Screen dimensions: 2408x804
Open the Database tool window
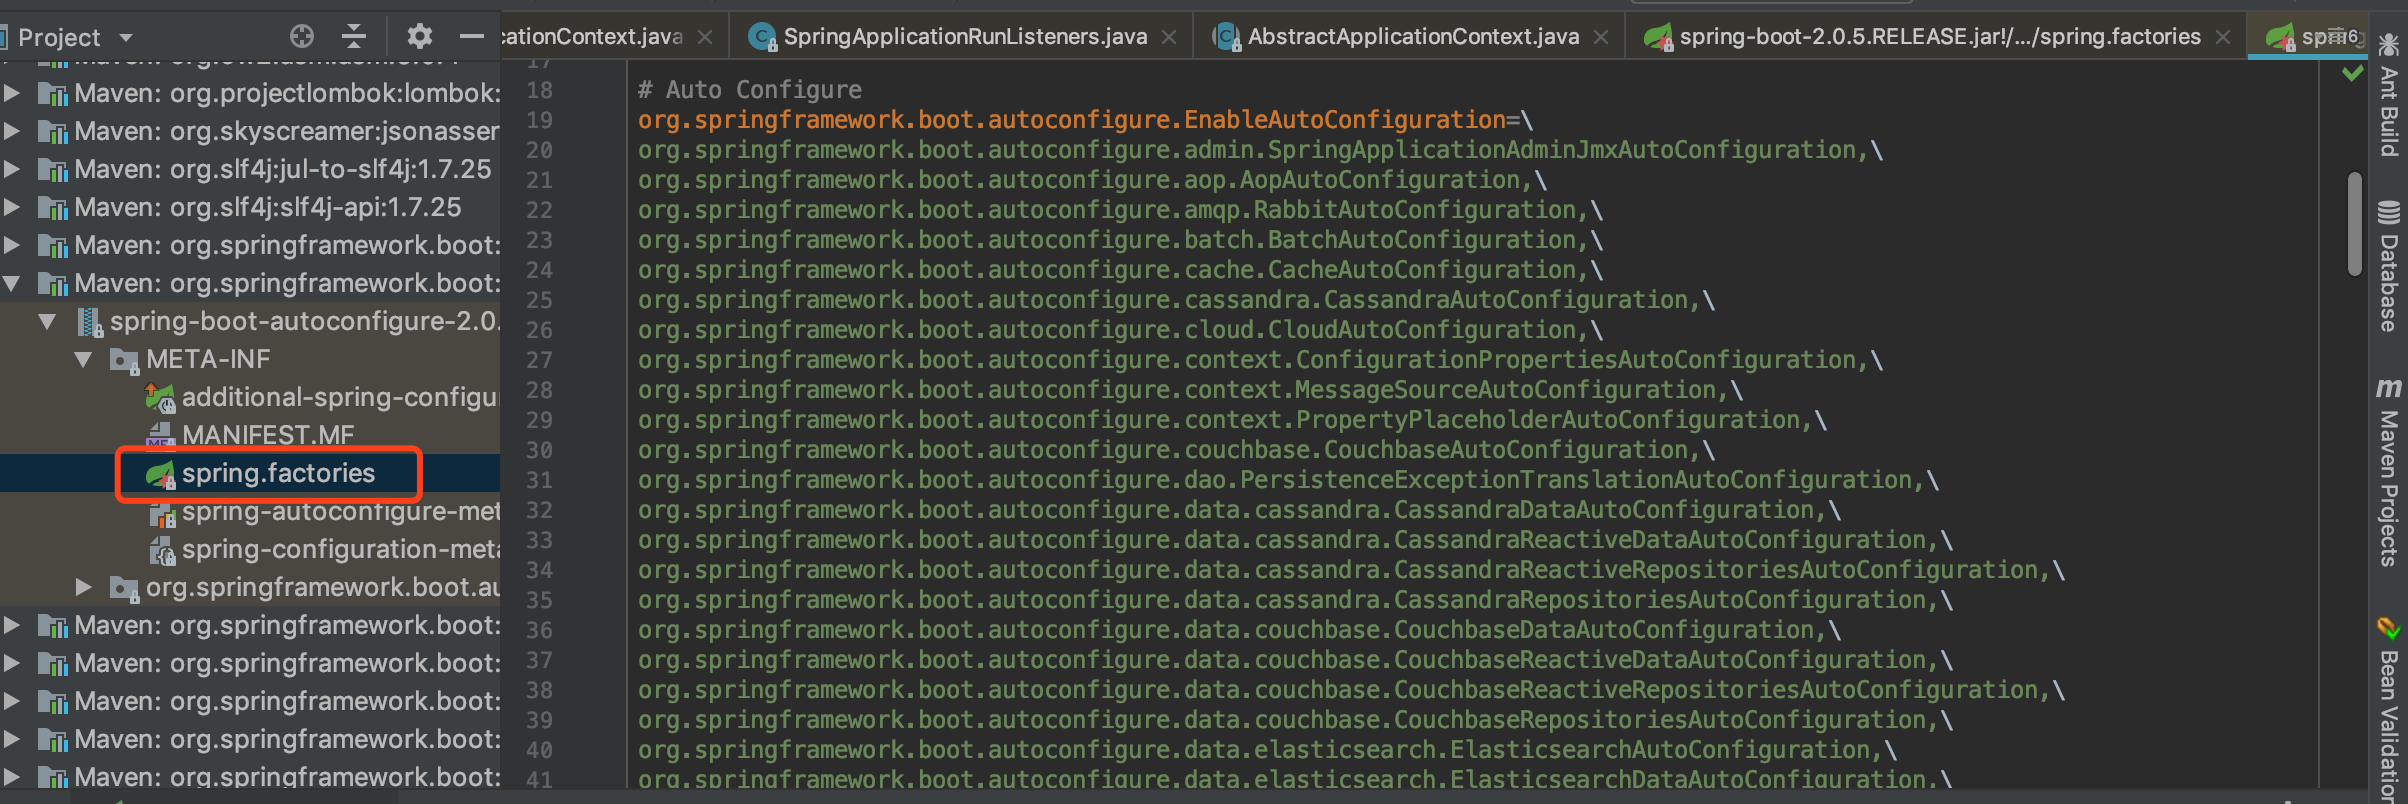tap(2389, 266)
